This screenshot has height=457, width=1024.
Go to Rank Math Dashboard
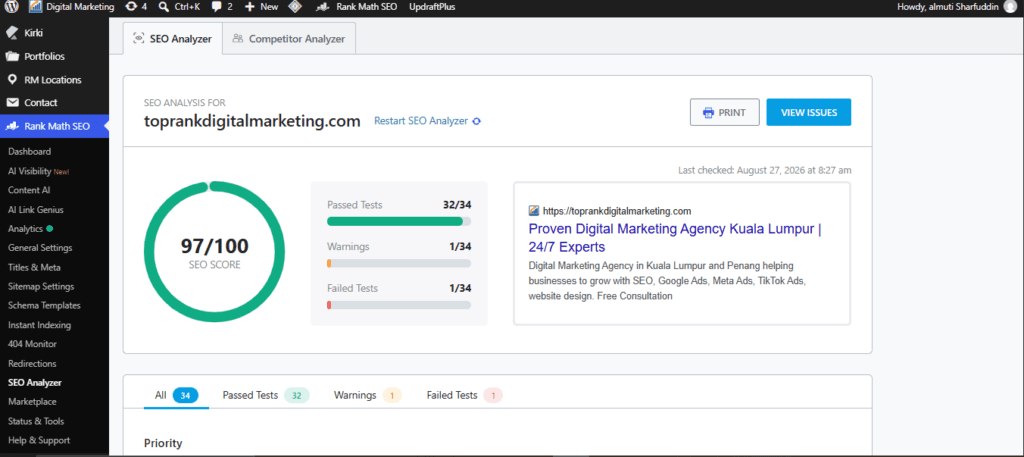pyautogui.click(x=29, y=151)
